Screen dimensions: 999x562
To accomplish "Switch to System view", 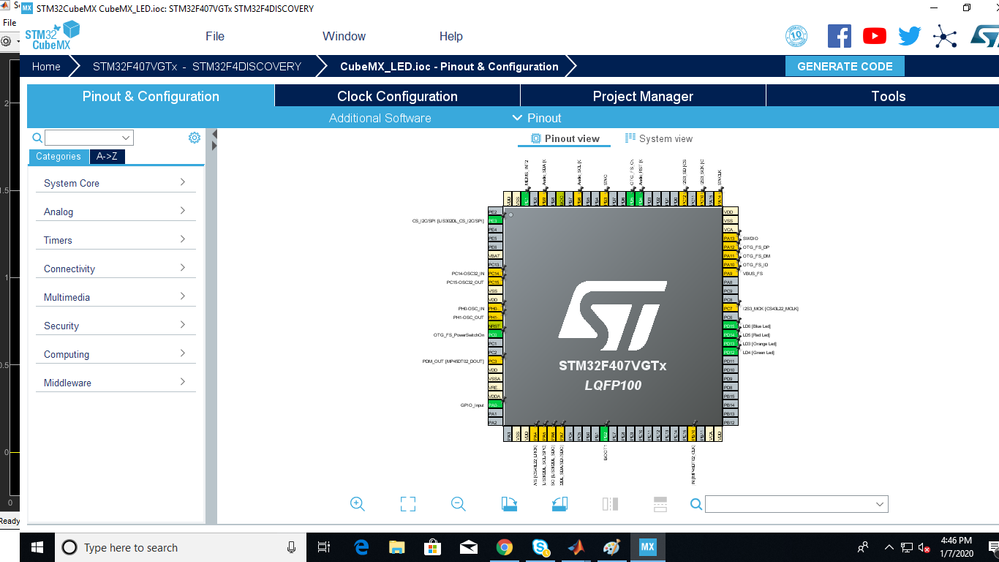I will [x=659, y=138].
